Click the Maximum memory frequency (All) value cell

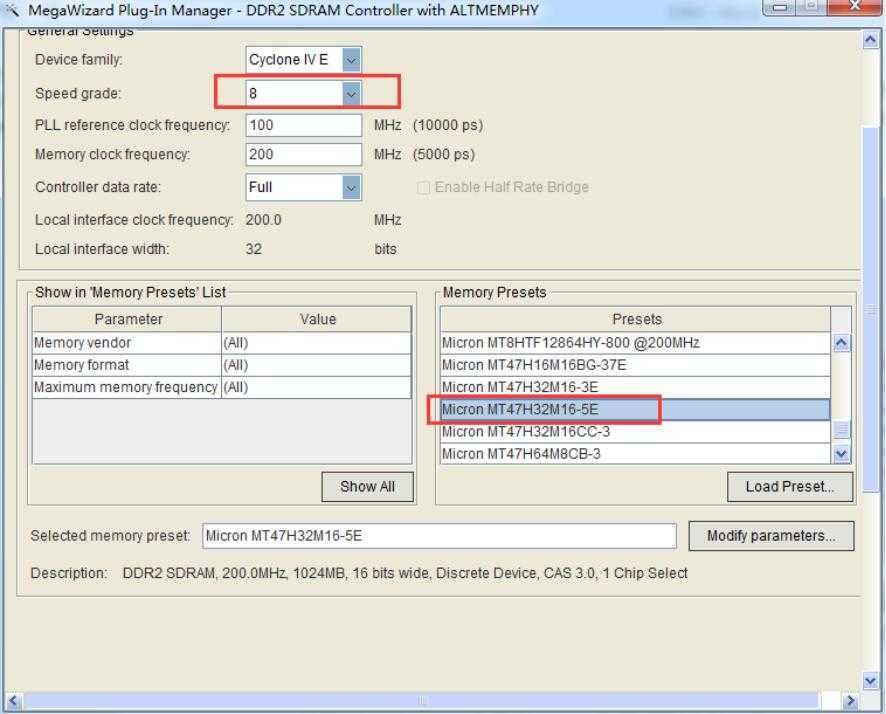click(316, 388)
